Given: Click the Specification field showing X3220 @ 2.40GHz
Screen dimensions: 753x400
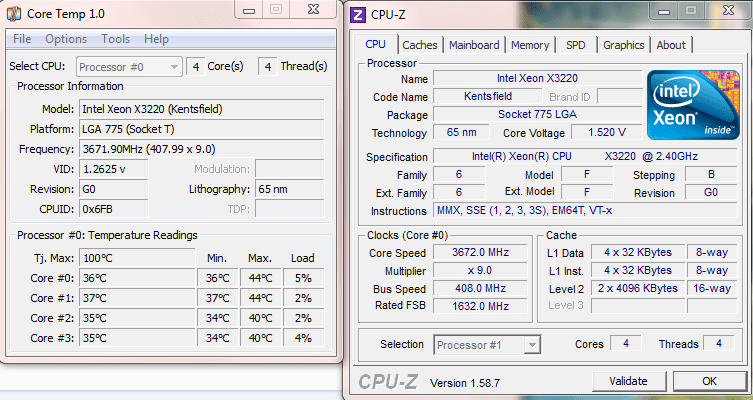Looking at the screenshot, I should 585,157.
